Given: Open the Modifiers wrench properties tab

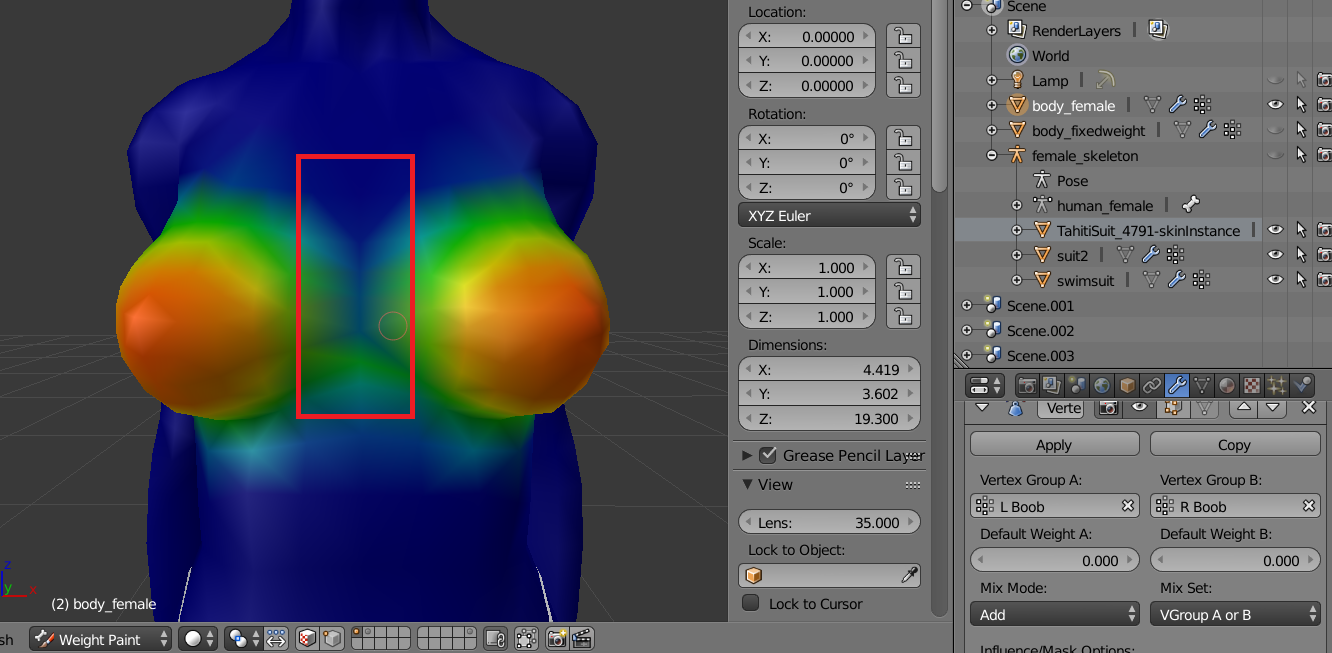Looking at the screenshot, I should (x=1177, y=385).
